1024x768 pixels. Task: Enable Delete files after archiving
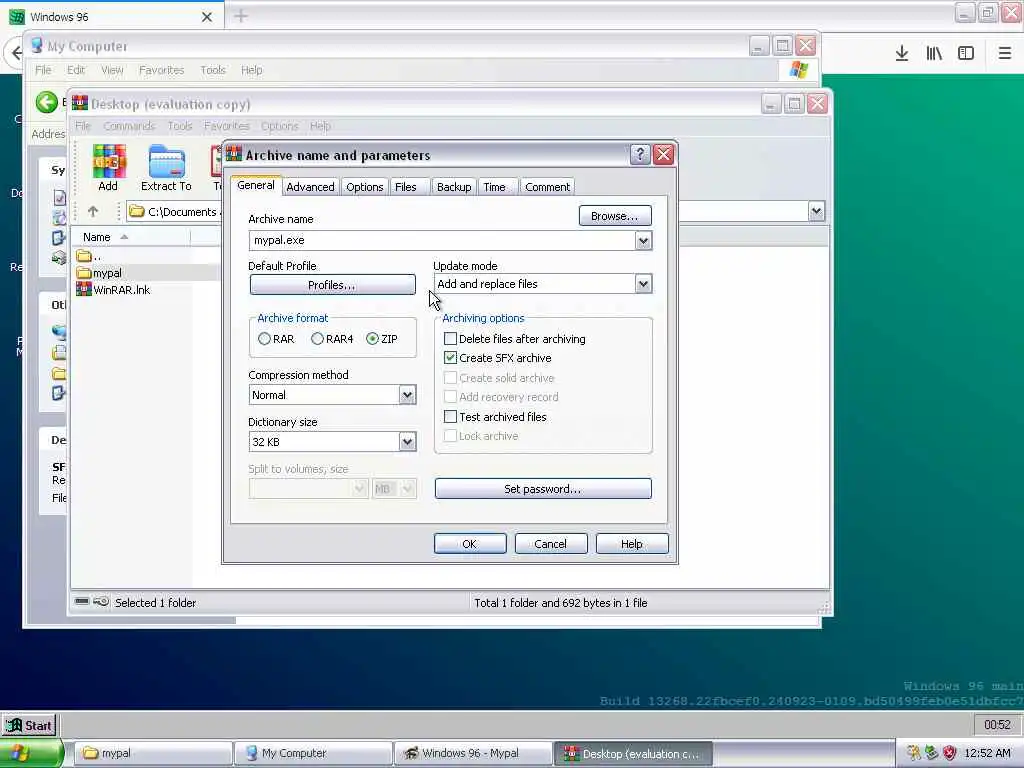coord(450,339)
